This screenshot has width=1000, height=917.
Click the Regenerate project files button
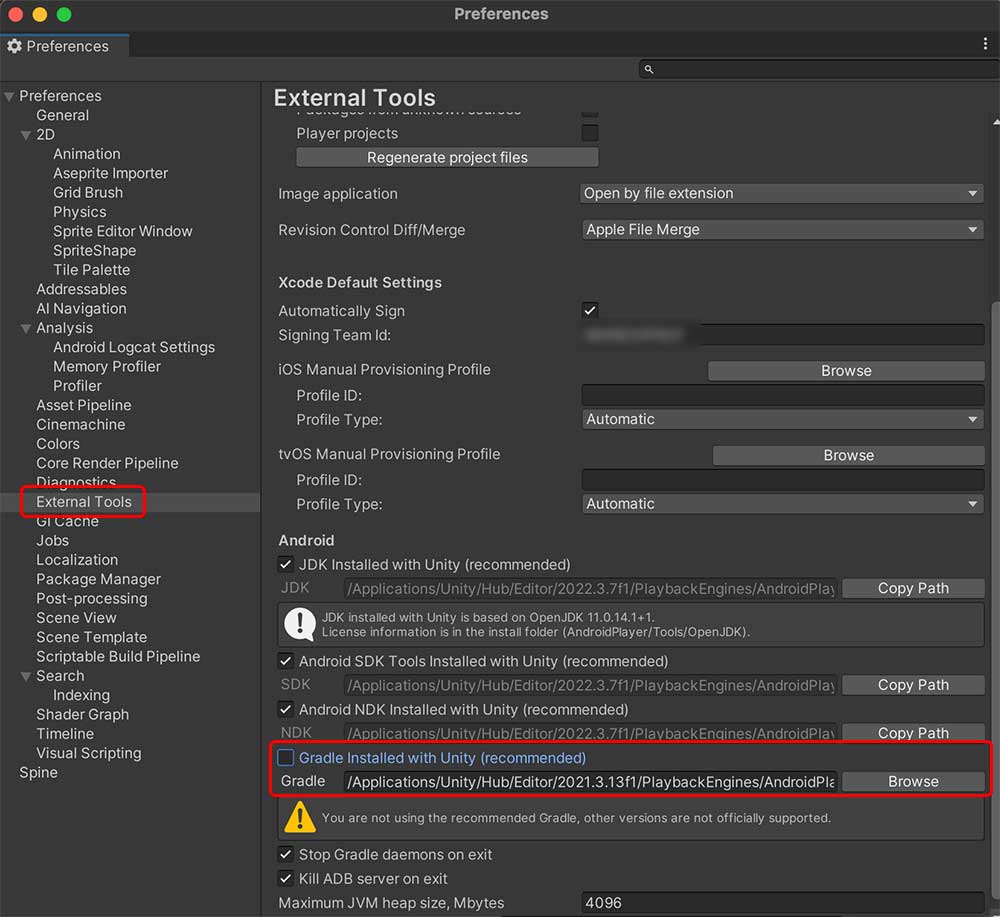pyautogui.click(x=446, y=157)
